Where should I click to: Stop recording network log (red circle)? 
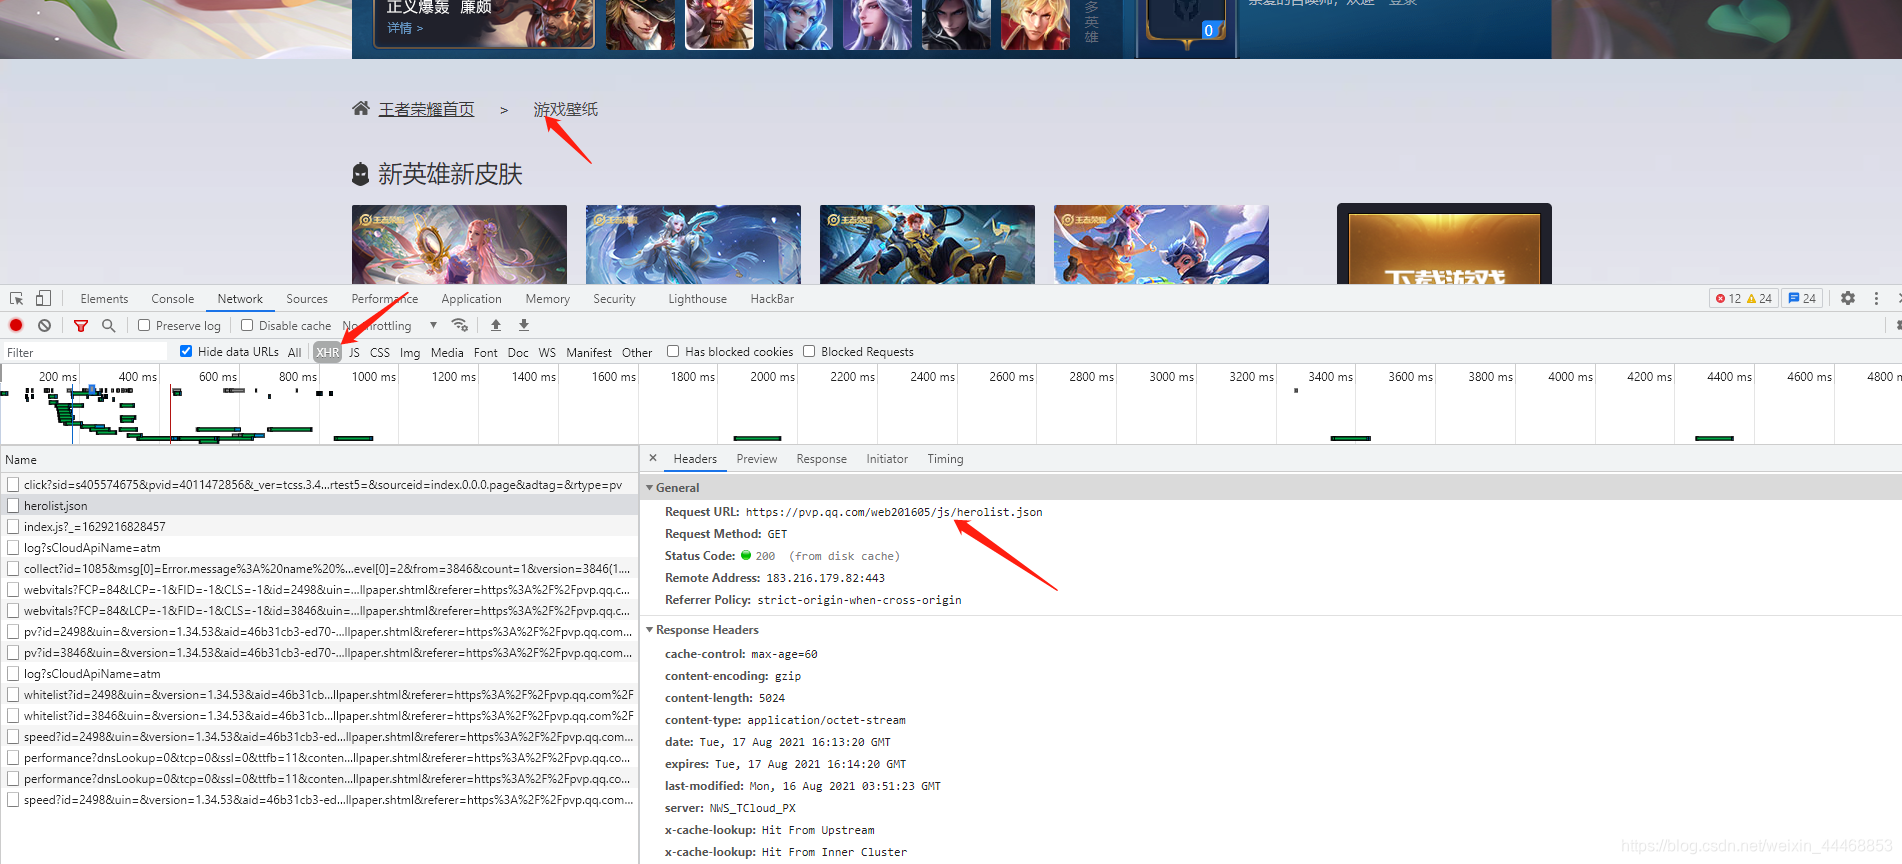coord(16,325)
